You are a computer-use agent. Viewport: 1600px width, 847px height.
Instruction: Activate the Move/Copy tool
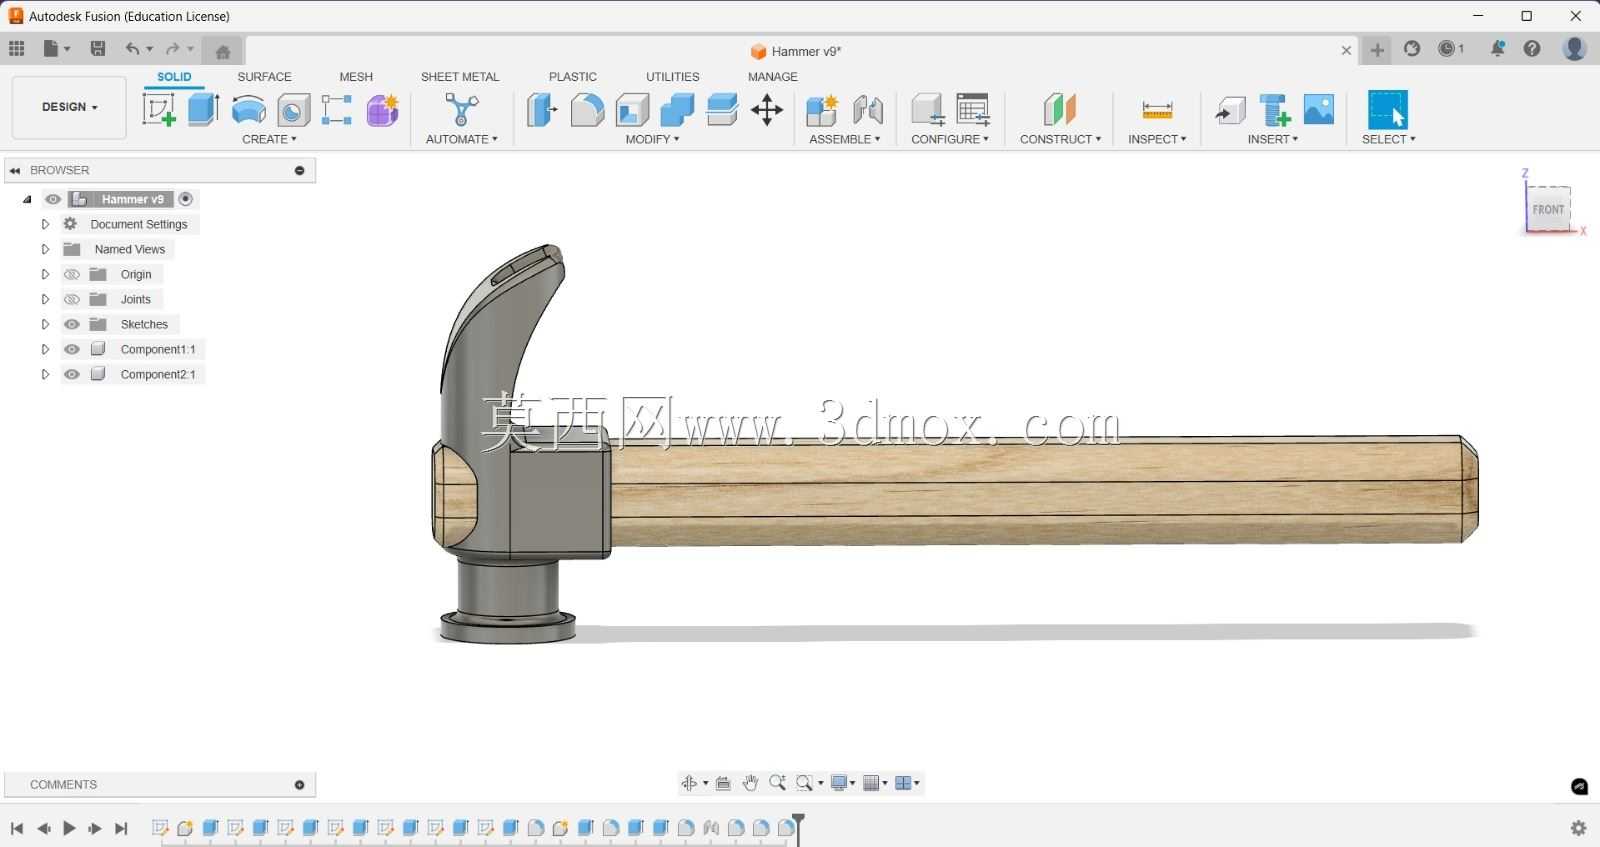(767, 109)
